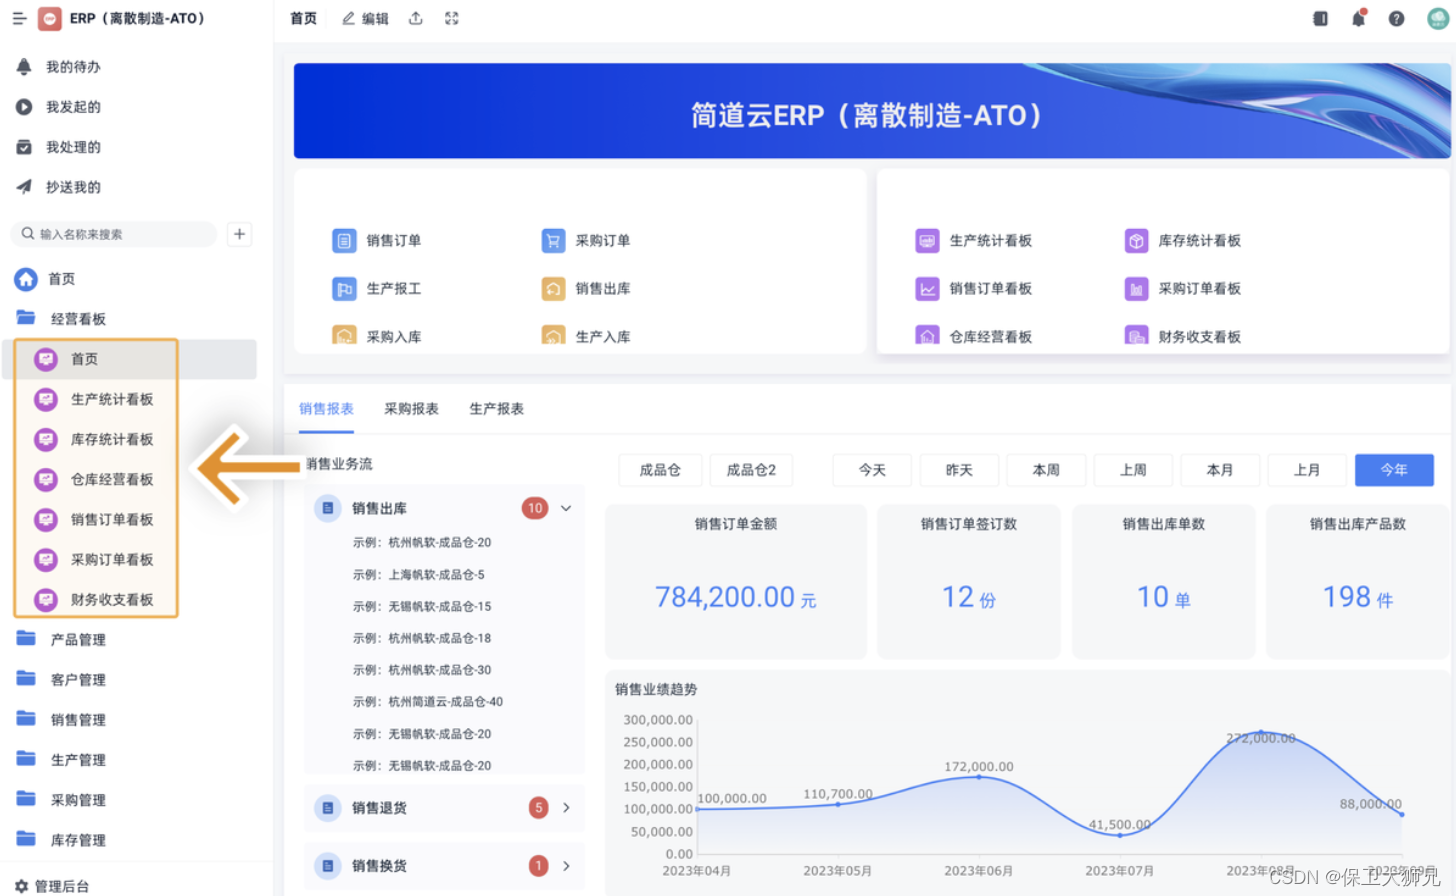Viewport: 1456px width, 896px height.
Task: Open the 生产入库 shortcut icon
Action: 553,335
